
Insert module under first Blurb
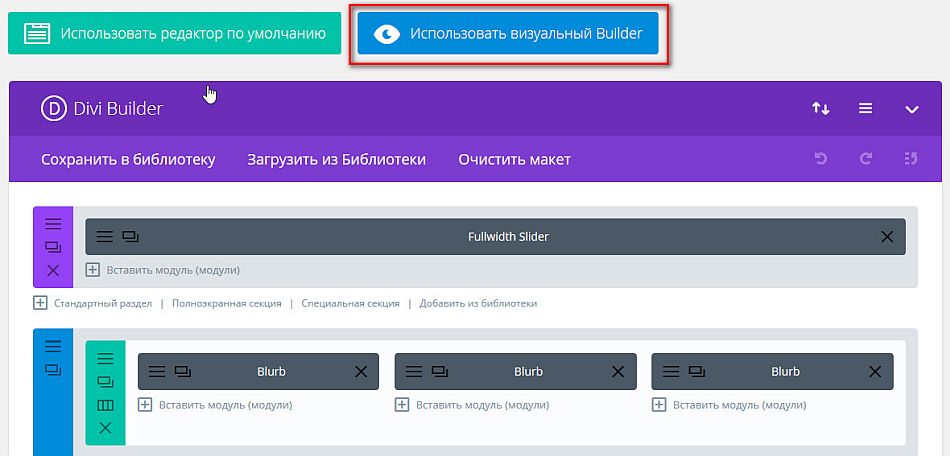click(x=215, y=405)
